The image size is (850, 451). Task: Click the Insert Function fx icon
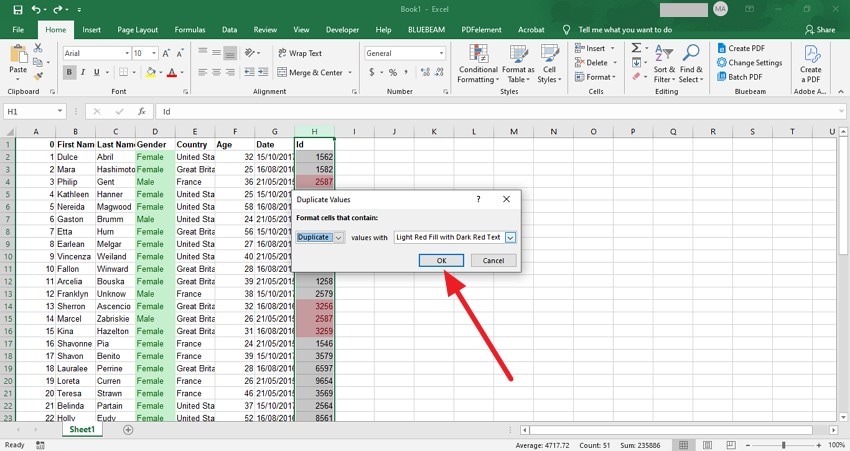(141, 112)
